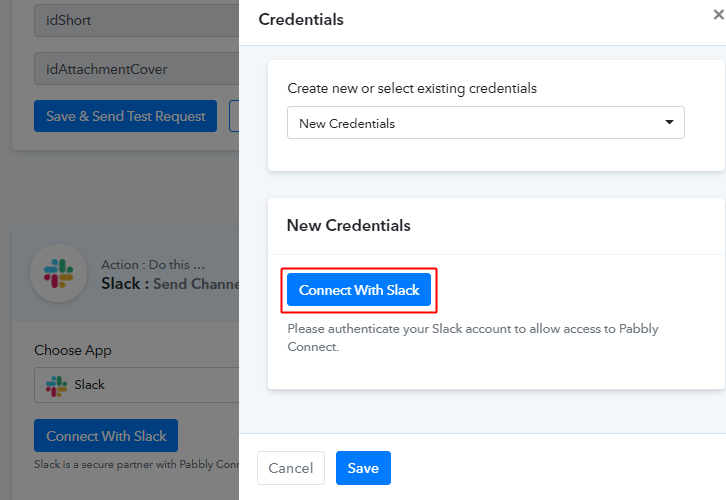Click the Connect With Slack button under Choose App
Viewport: 726px width, 500px height.
106,436
